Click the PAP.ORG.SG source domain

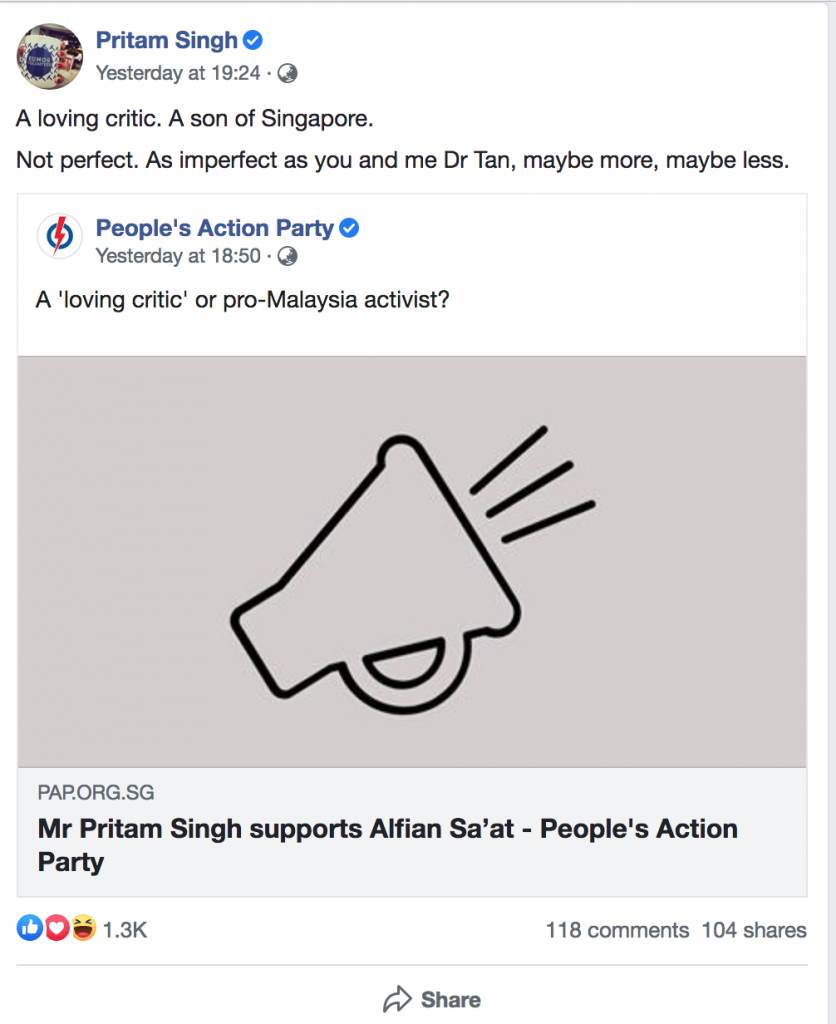[x=96, y=794]
